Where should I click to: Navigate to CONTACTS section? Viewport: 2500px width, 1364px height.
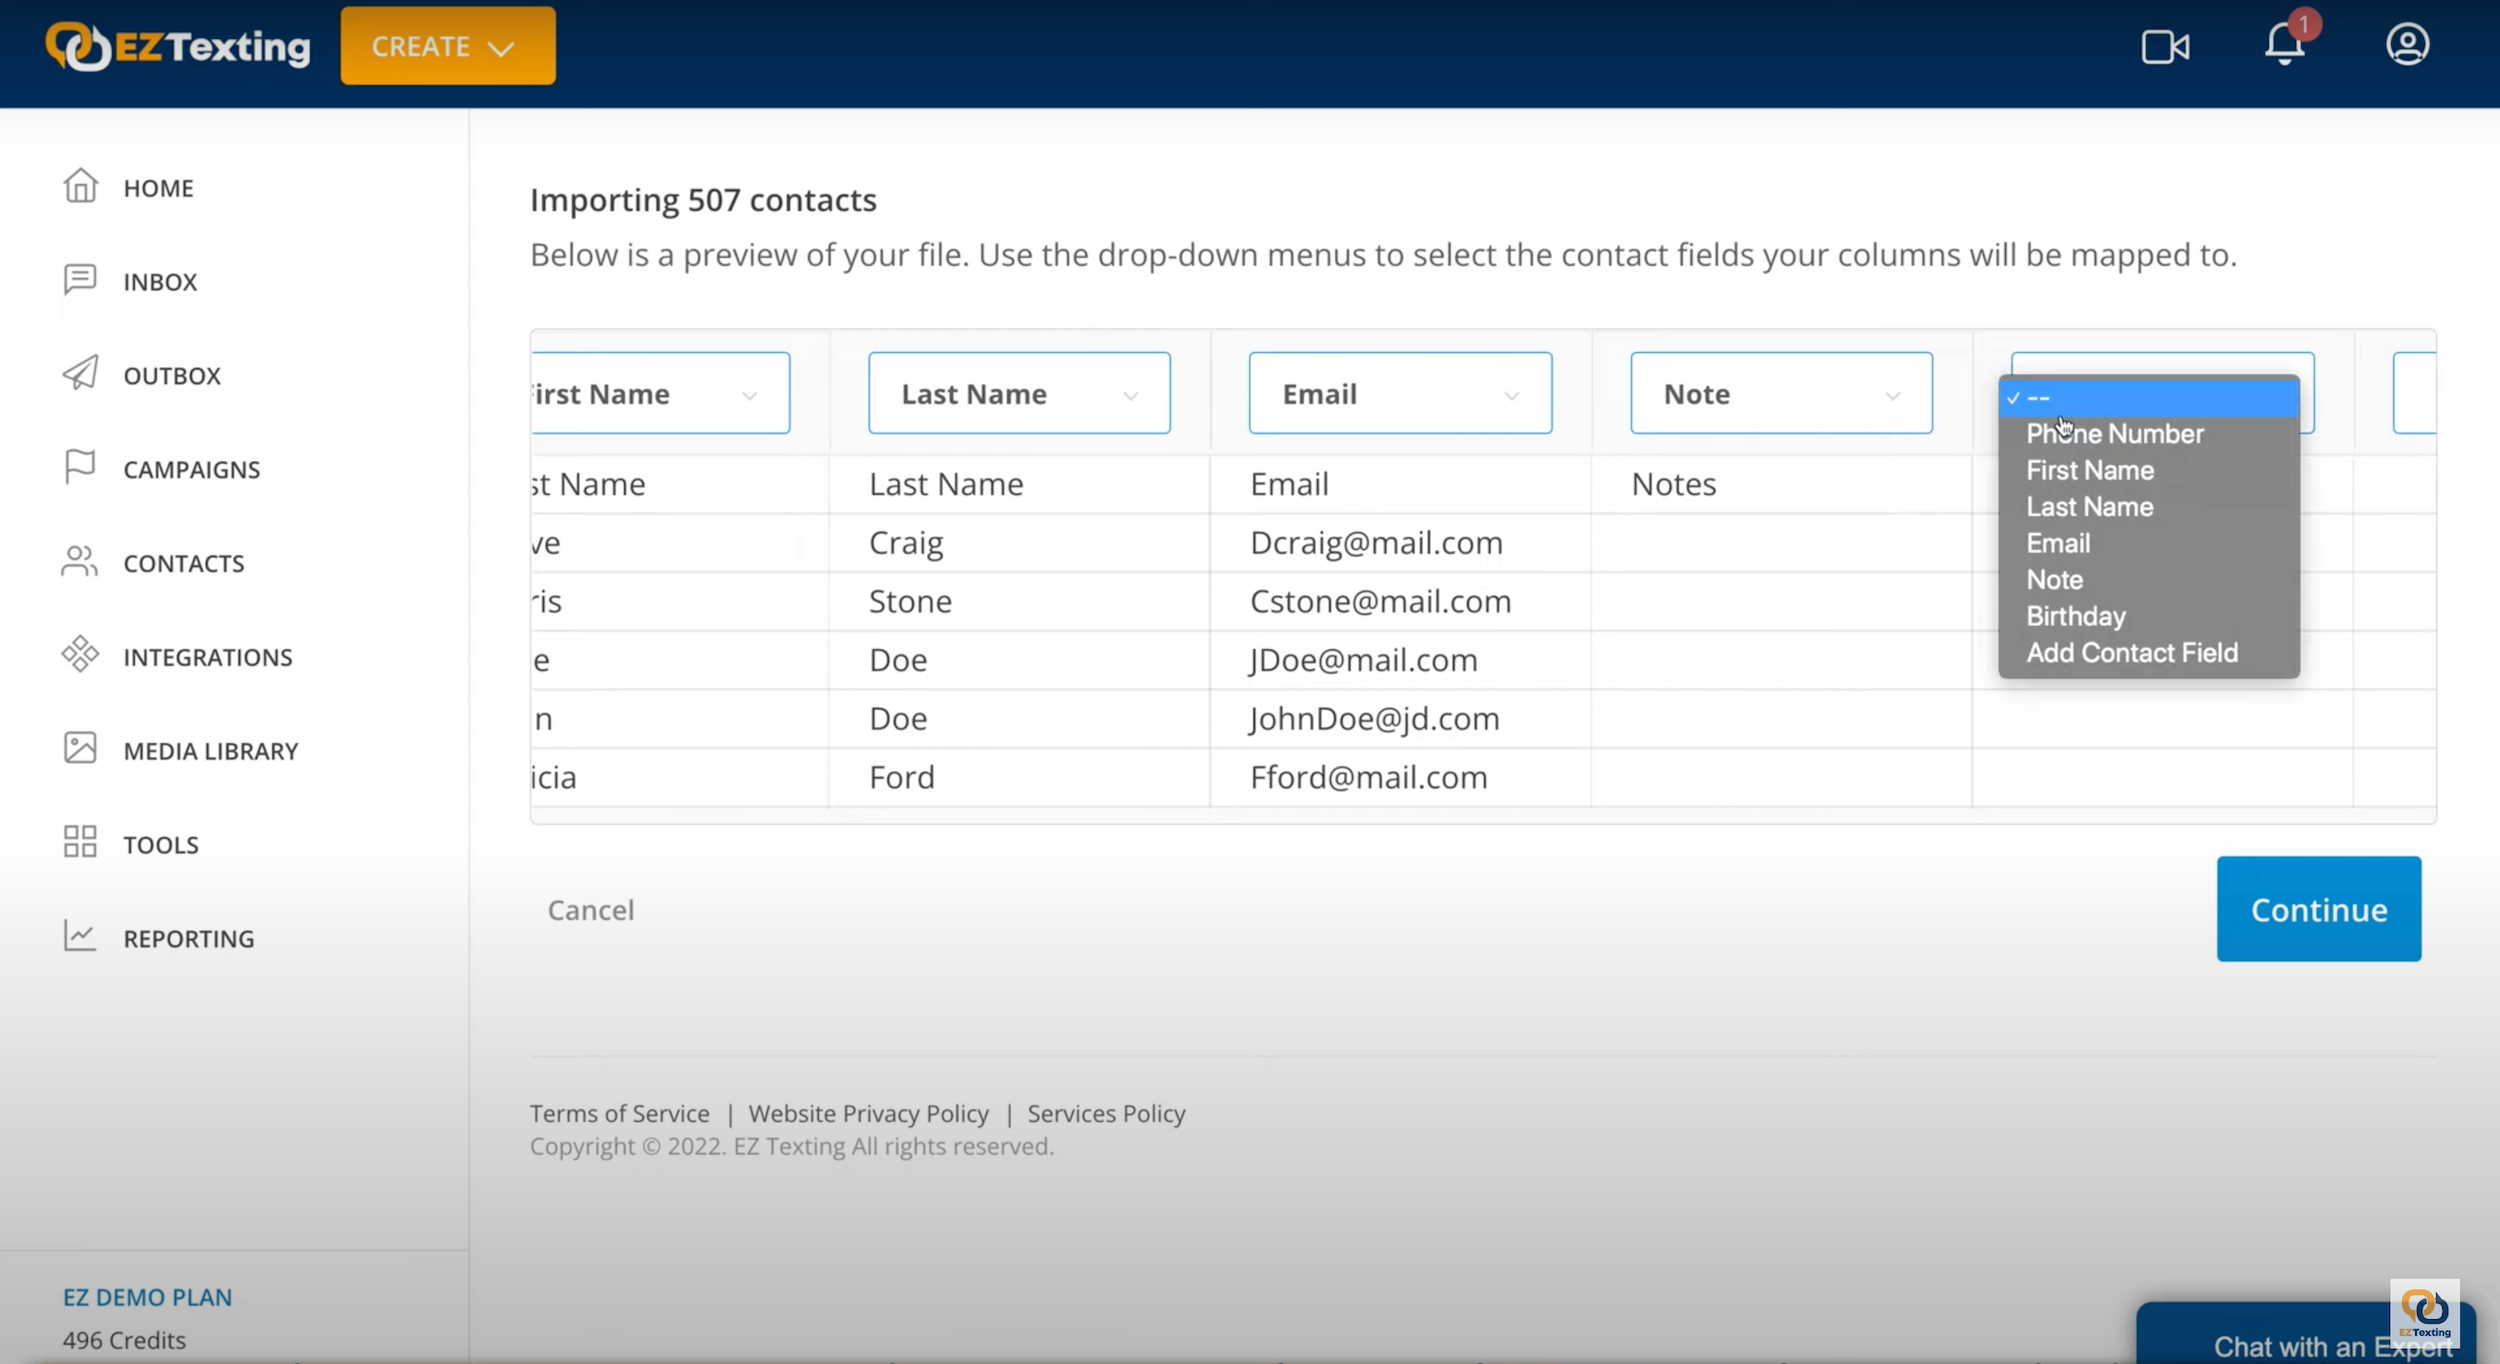[183, 563]
